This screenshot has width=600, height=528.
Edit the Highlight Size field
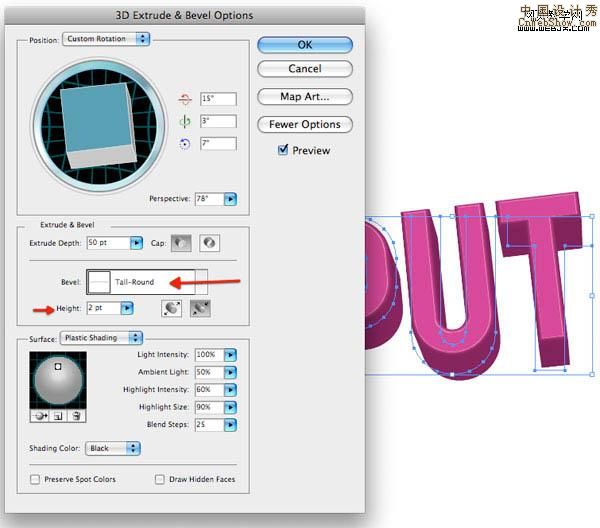click(x=209, y=407)
